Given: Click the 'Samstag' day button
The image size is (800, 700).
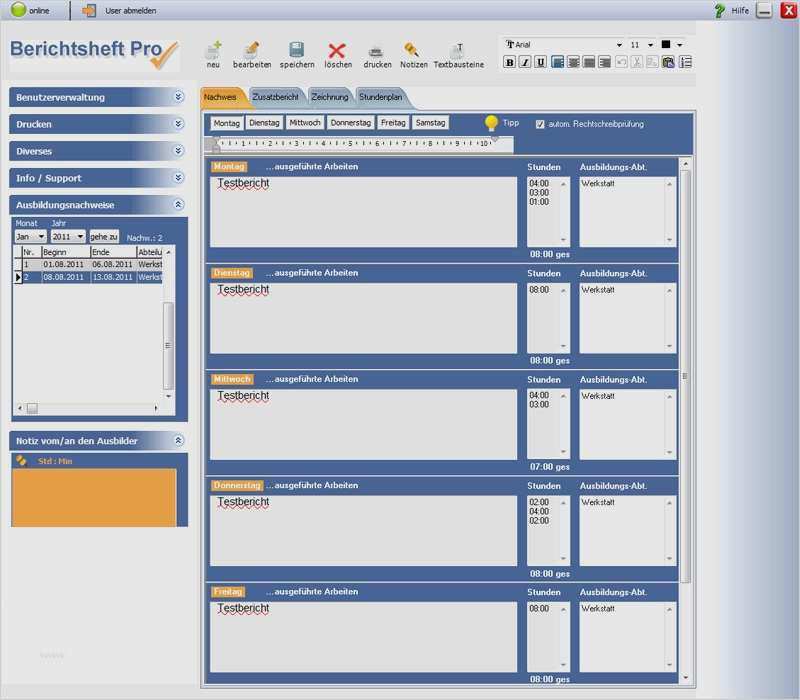Looking at the screenshot, I should (430, 123).
